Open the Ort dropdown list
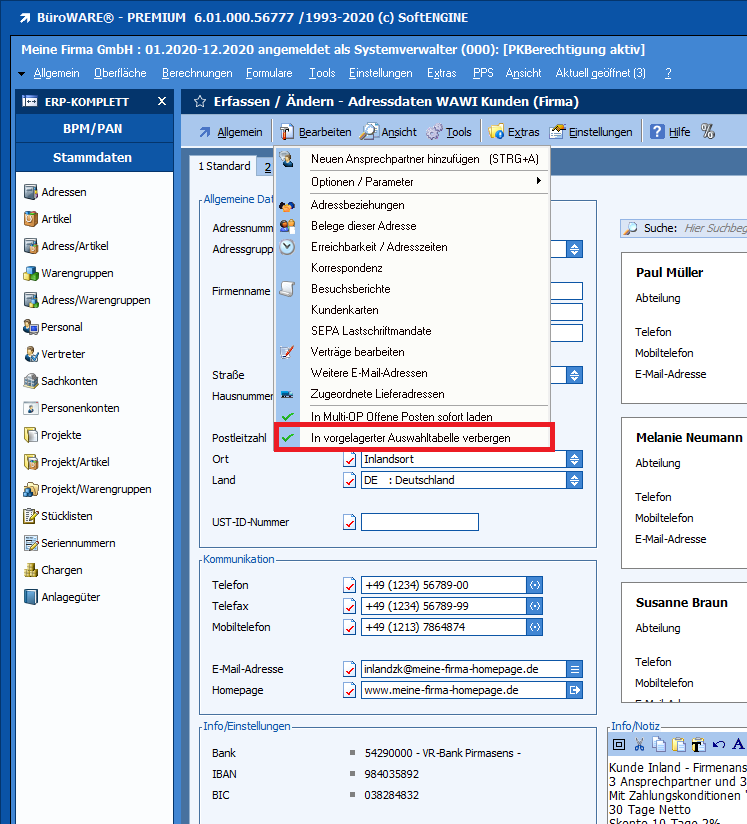747x824 pixels. pos(574,459)
